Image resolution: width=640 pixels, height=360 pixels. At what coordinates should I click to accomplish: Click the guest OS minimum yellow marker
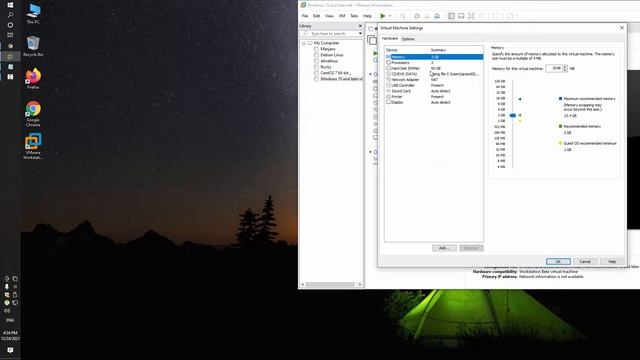tap(520, 121)
